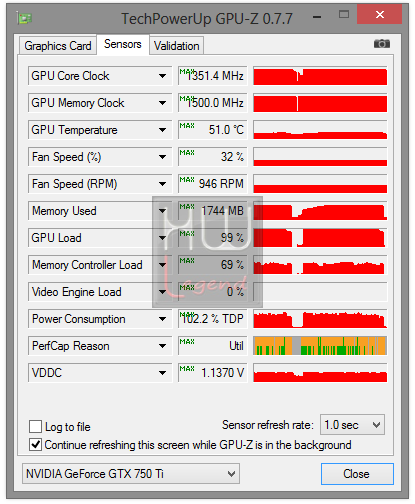
Task: Select the Sensors tab
Action: tap(123, 44)
